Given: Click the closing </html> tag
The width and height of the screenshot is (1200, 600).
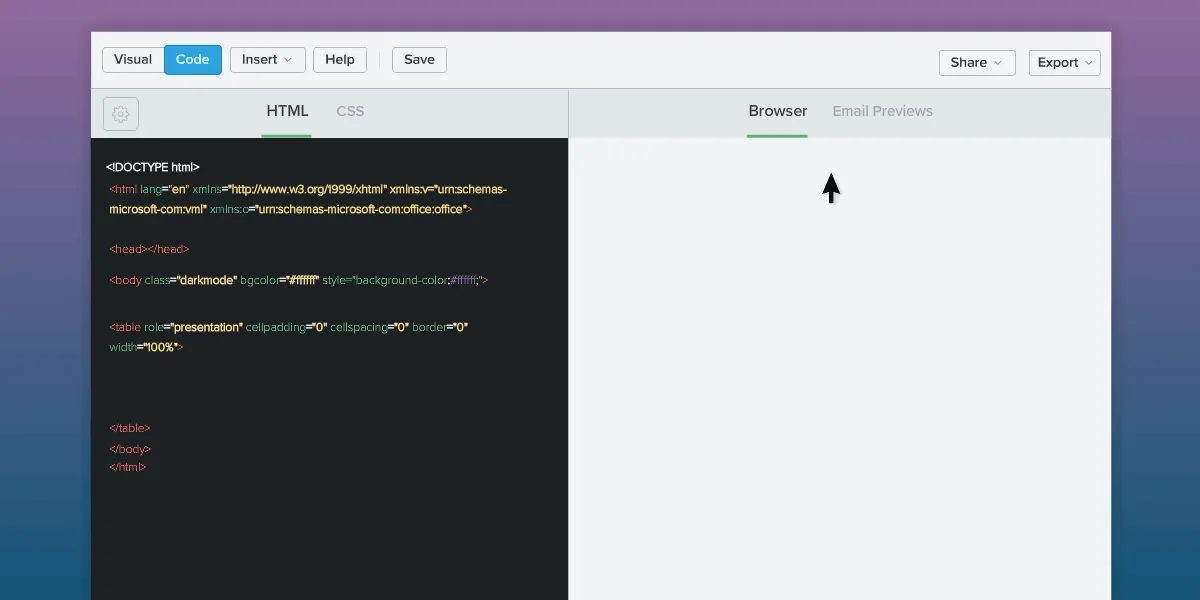Looking at the screenshot, I should [128, 467].
